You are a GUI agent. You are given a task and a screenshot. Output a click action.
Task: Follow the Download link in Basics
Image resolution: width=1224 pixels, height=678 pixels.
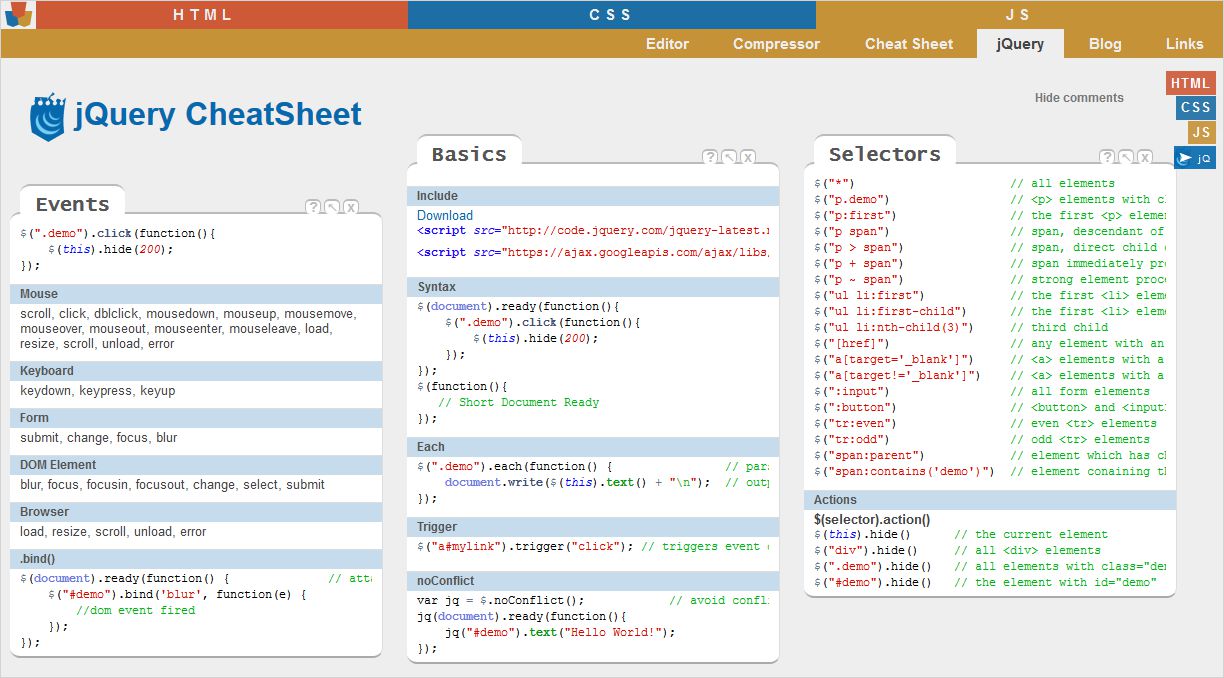[x=445, y=215]
